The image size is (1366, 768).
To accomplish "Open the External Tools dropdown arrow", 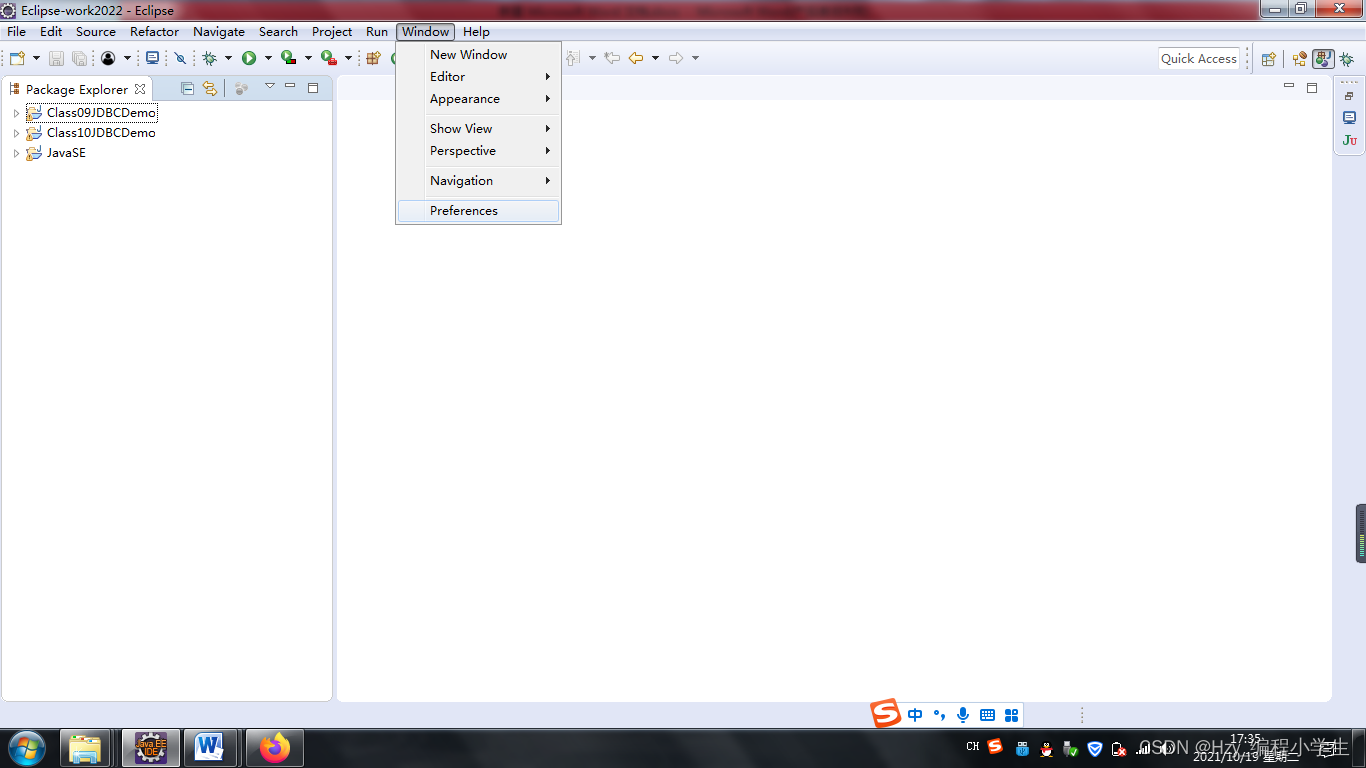I will pos(348,58).
